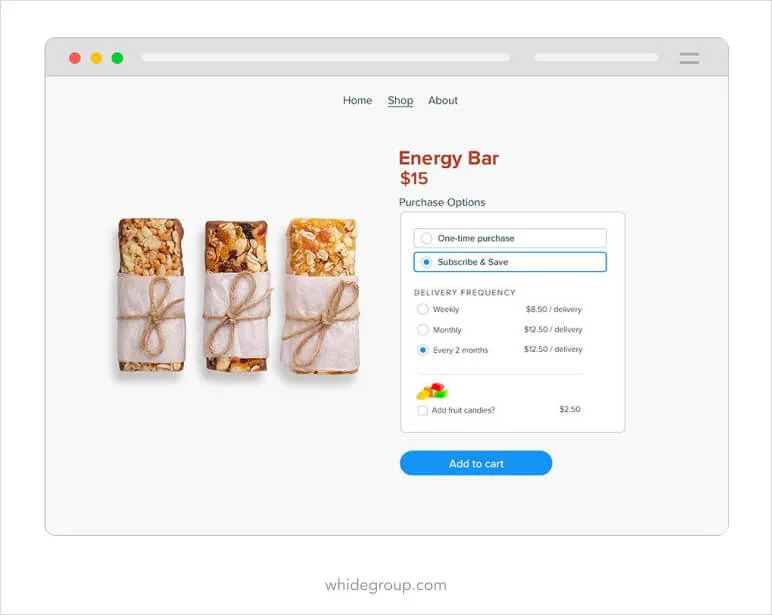This screenshot has width=772, height=615.
Task: Click the fruit candies icon
Action: point(432,391)
